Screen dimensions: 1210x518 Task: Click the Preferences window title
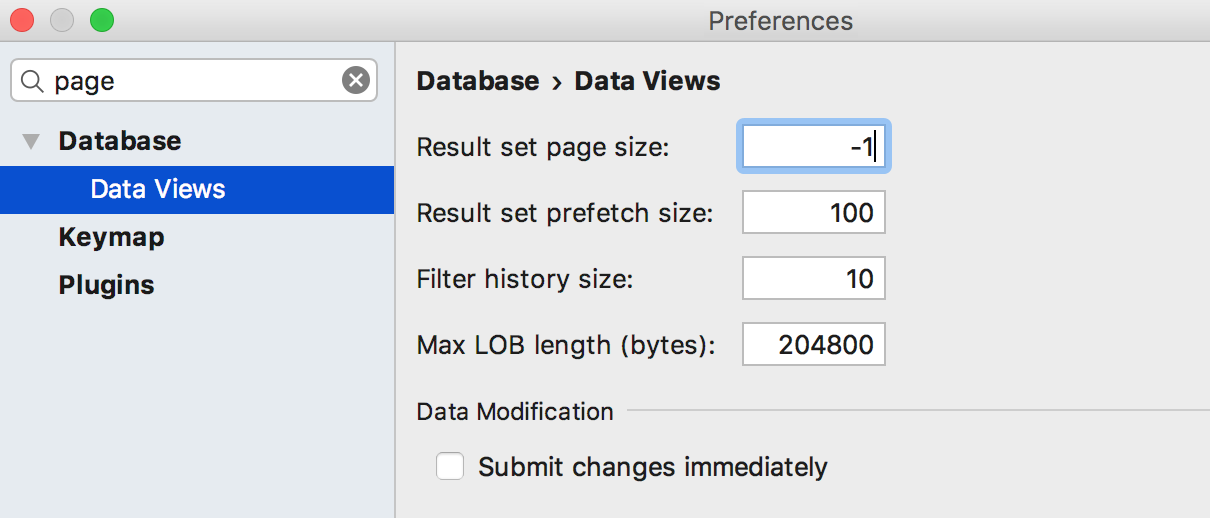point(780,20)
